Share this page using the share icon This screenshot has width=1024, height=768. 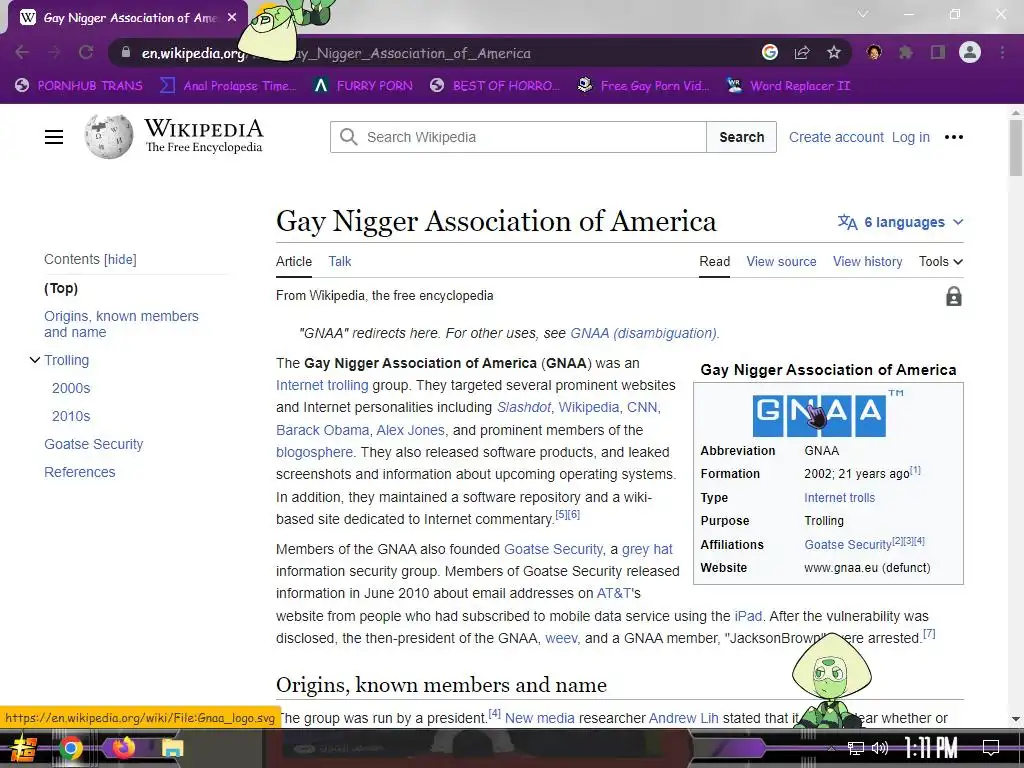point(802,52)
